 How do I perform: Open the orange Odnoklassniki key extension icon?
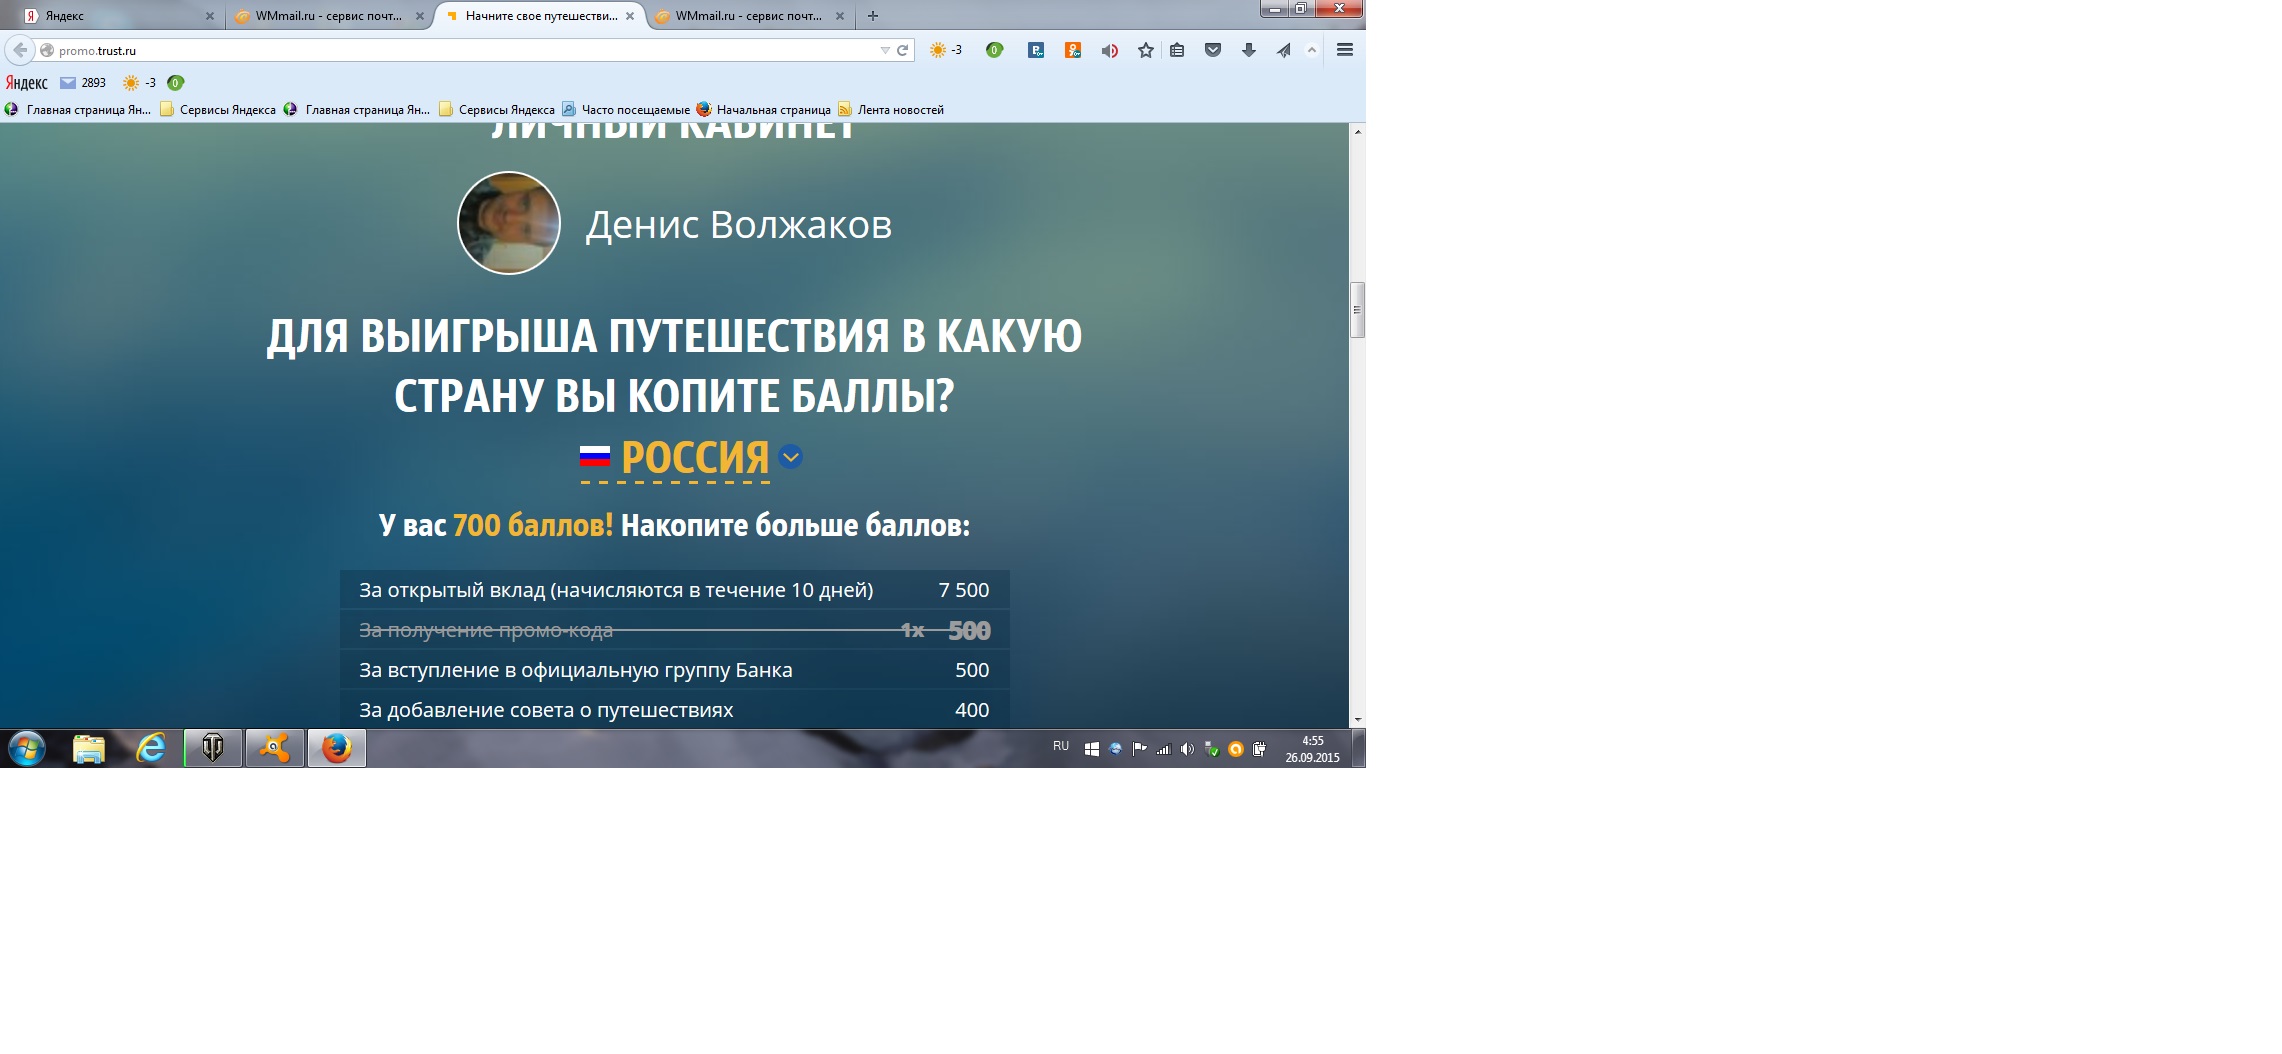pos(1073,50)
